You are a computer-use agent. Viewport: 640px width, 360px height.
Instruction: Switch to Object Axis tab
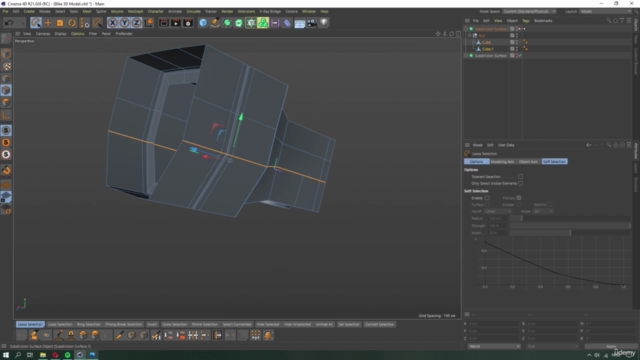[528, 162]
